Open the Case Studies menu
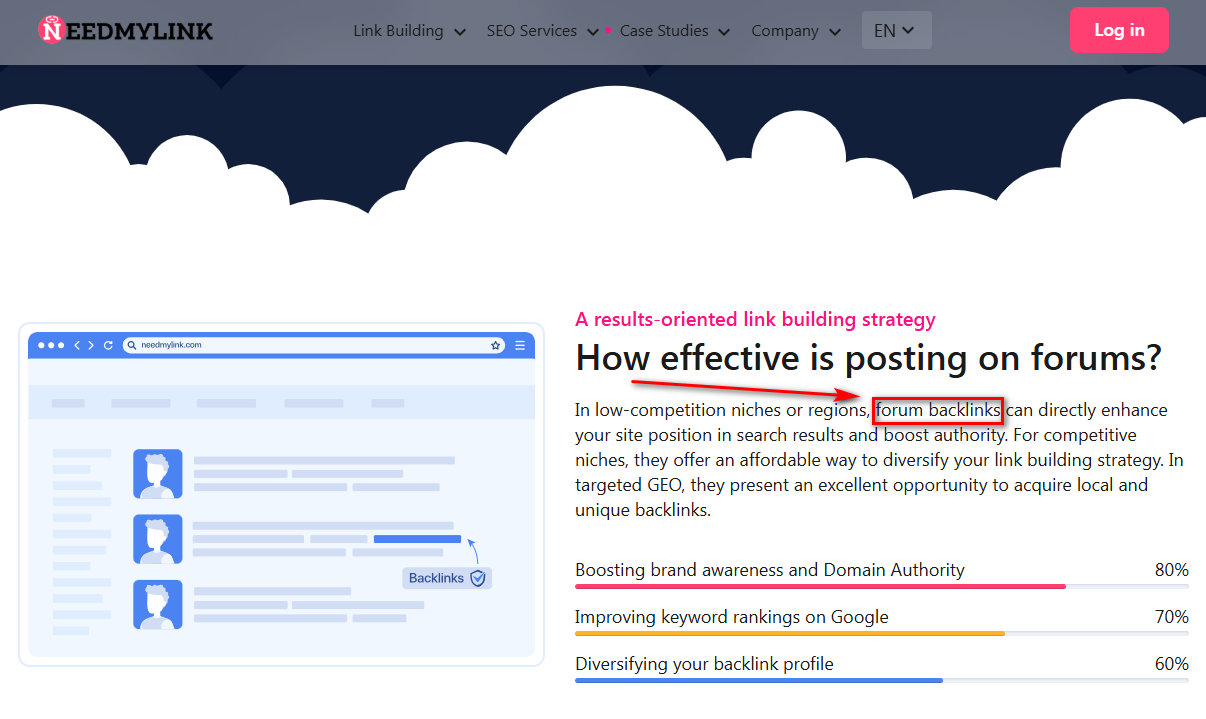 point(675,31)
